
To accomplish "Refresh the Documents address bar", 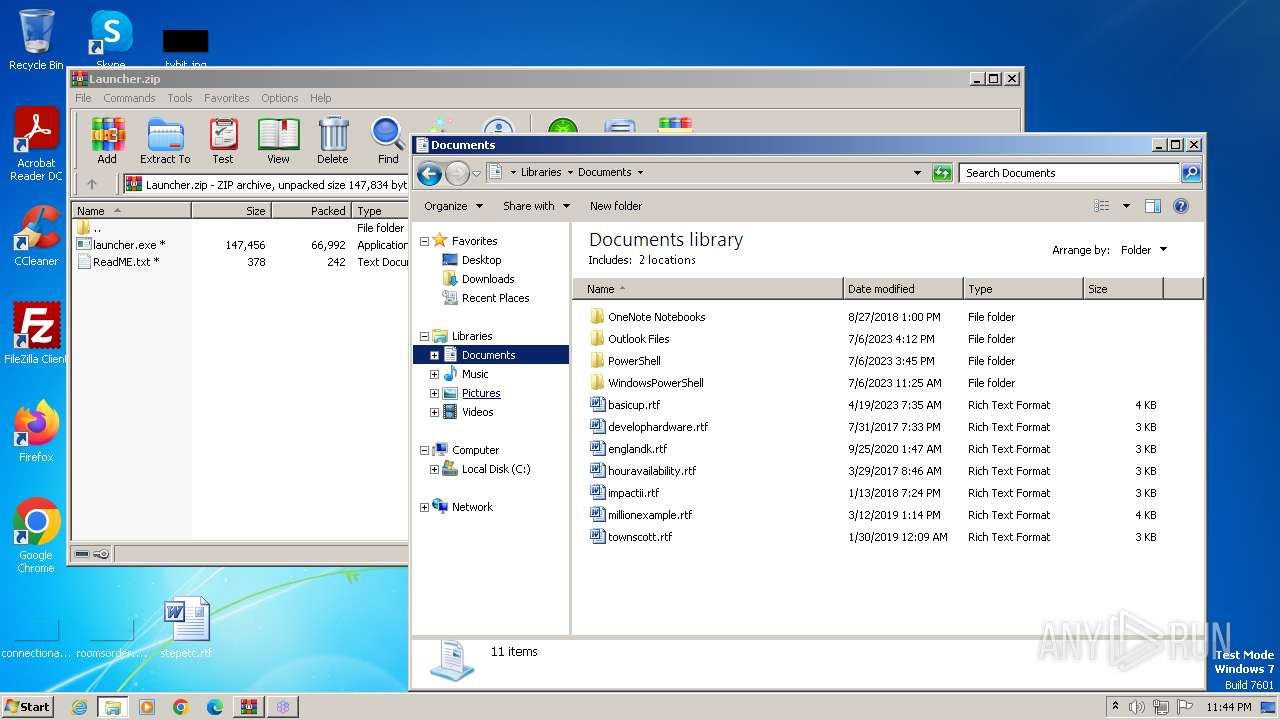I will (942, 173).
